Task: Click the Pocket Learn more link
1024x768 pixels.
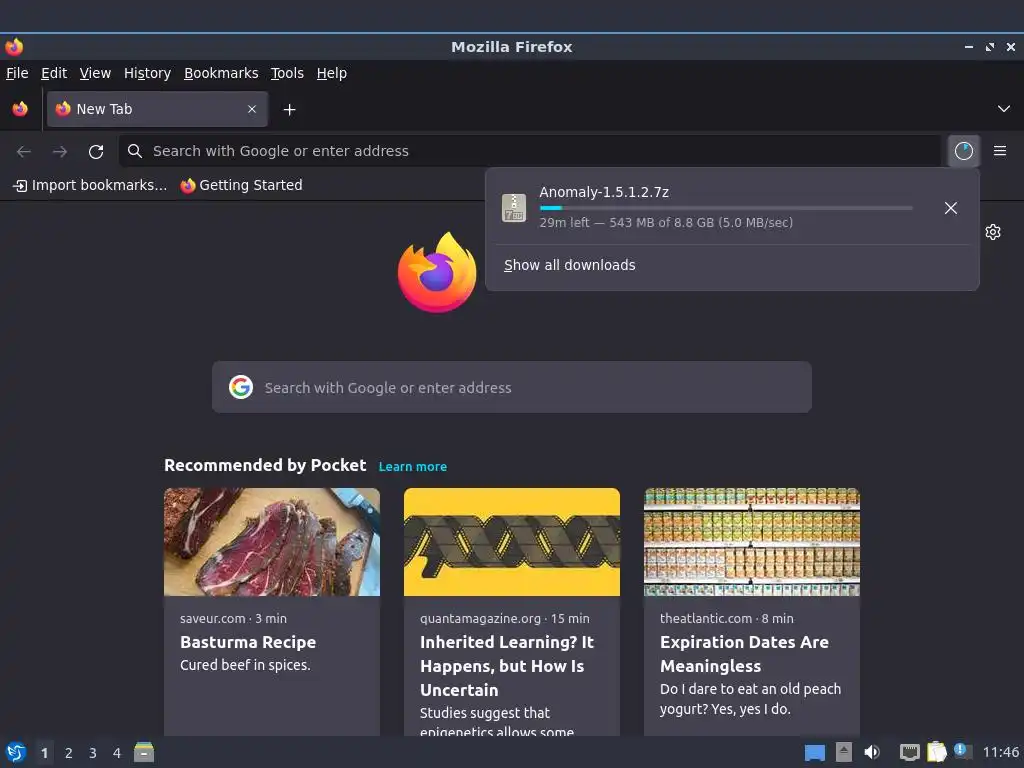Action: pos(413,466)
